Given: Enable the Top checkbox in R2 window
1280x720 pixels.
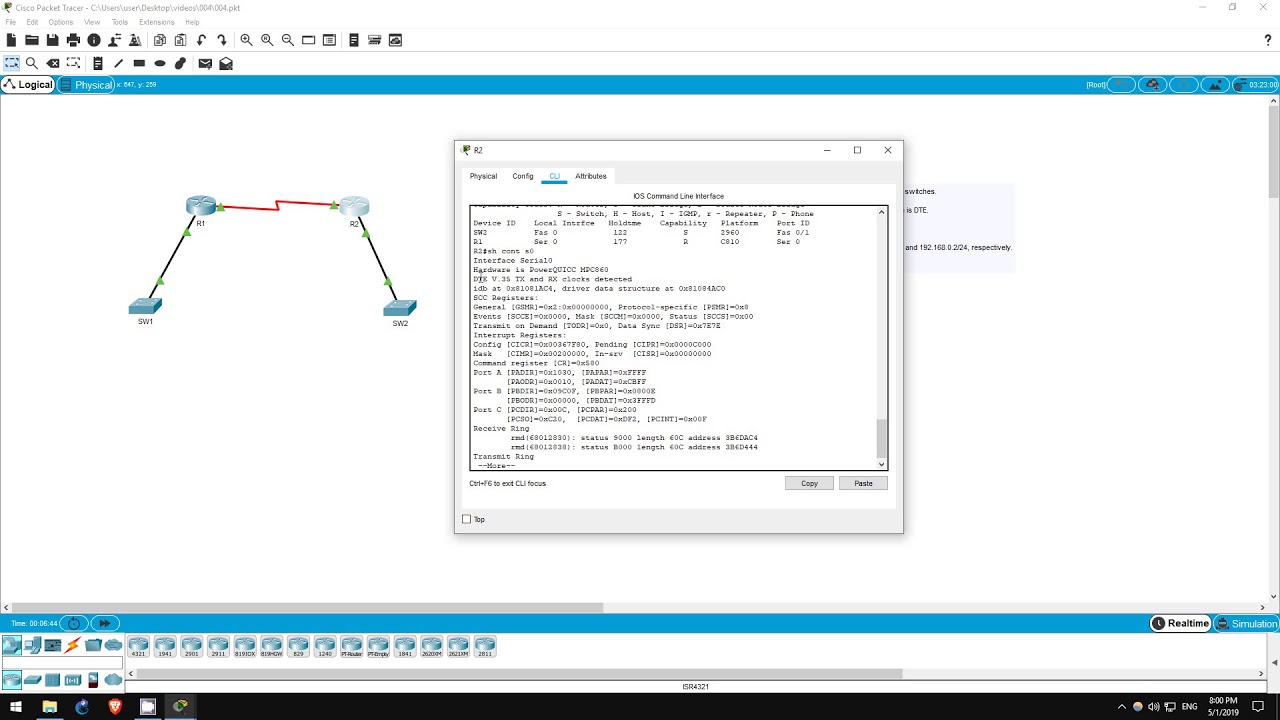Looking at the screenshot, I should (x=466, y=519).
